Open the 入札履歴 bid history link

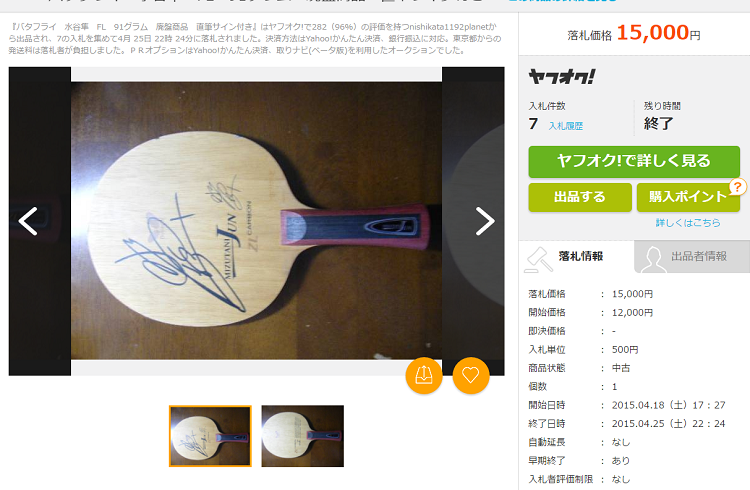[x=565, y=126]
